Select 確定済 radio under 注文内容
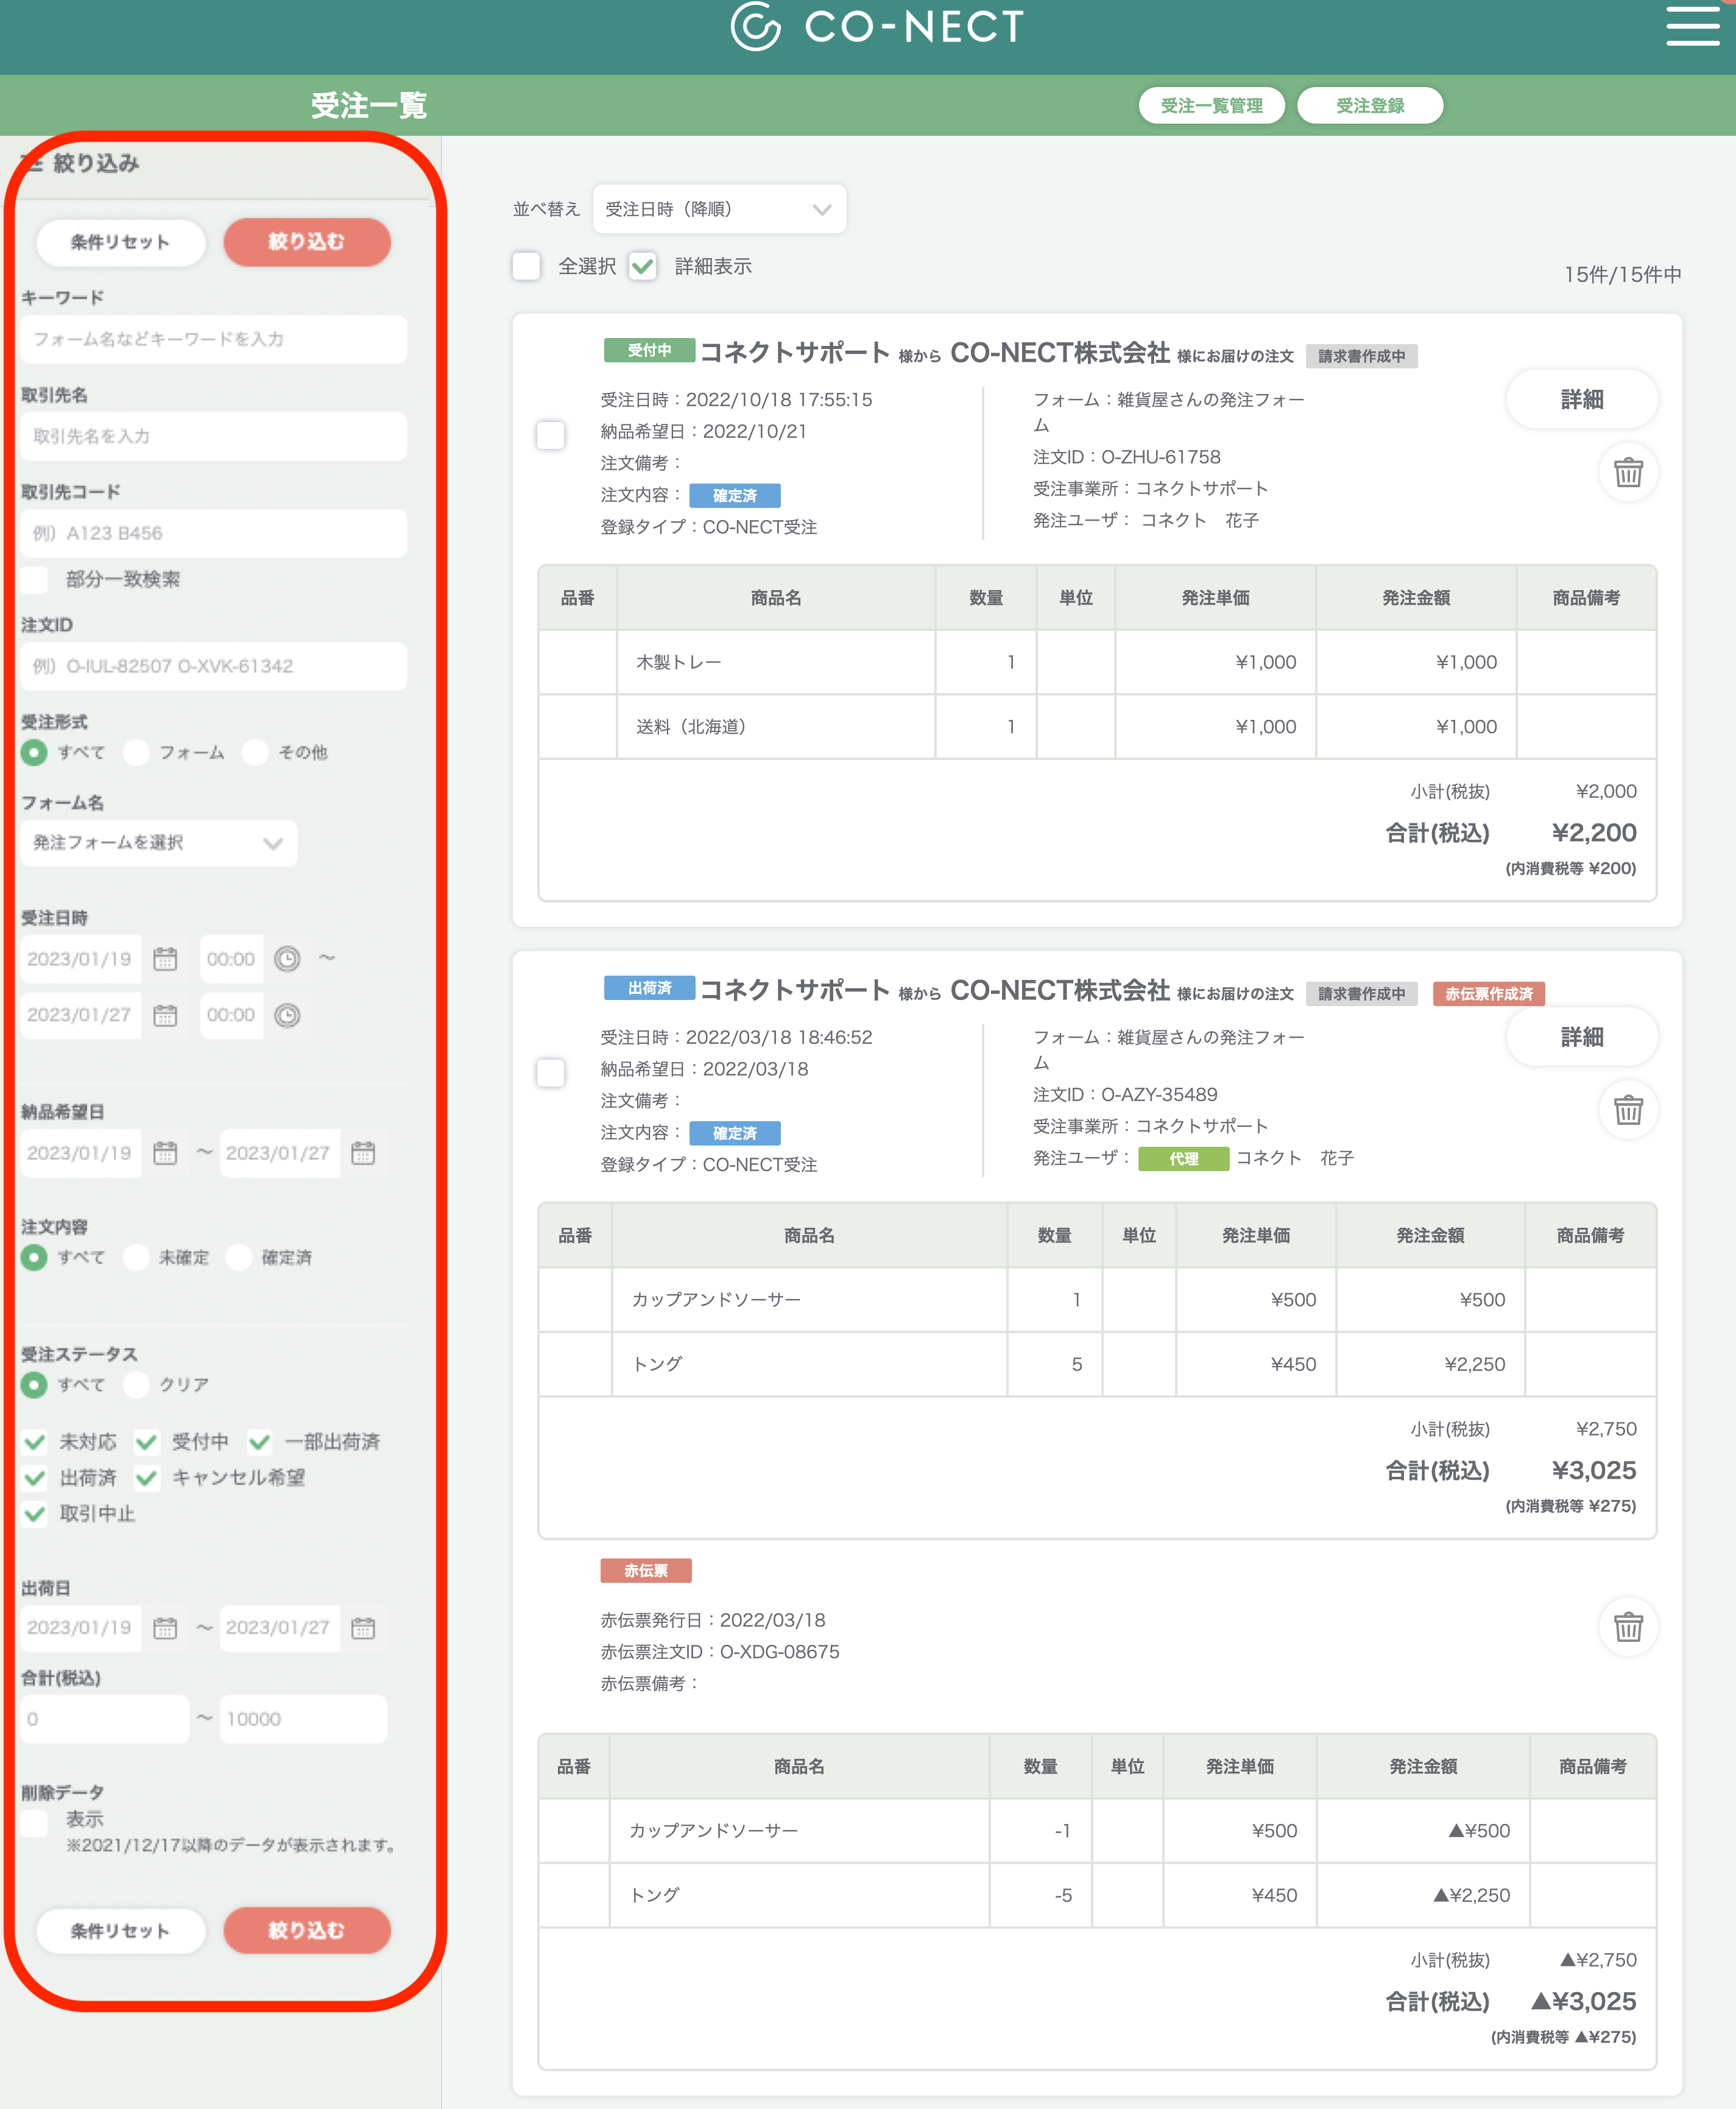This screenshot has height=2109, width=1736. pos(239,1257)
